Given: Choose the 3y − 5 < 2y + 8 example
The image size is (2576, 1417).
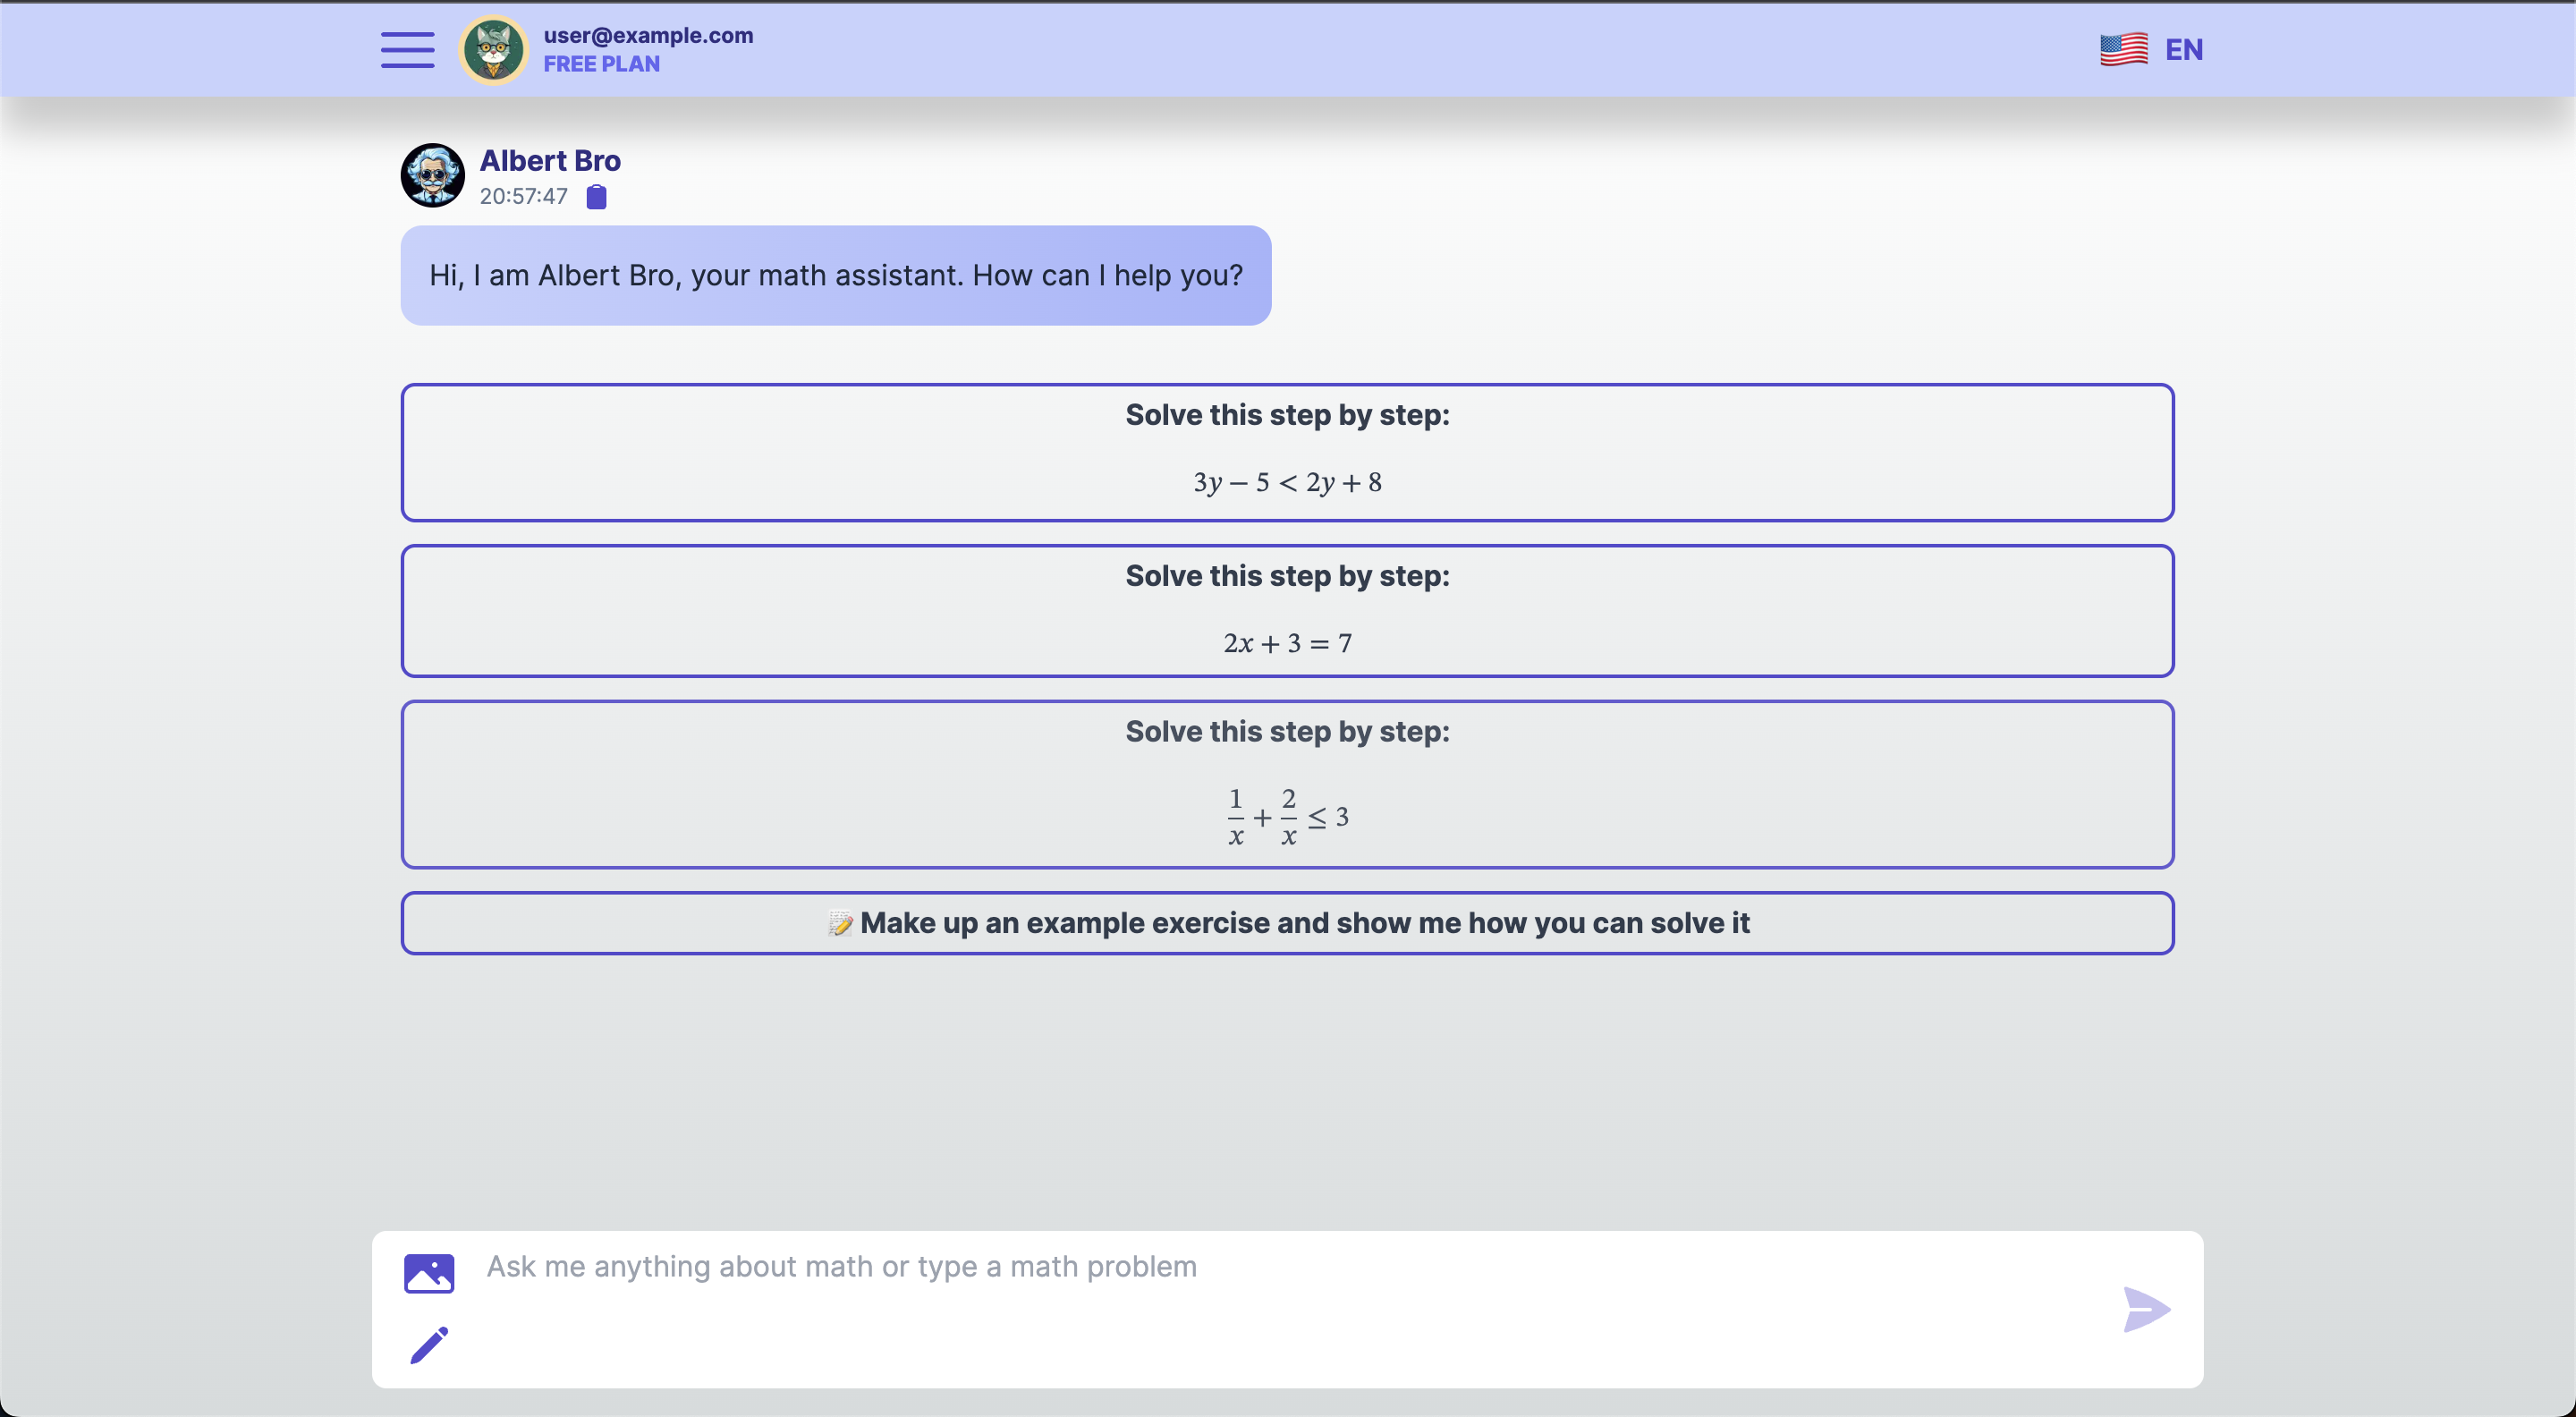Looking at the screenshot, I should [x=1287, y=452].
